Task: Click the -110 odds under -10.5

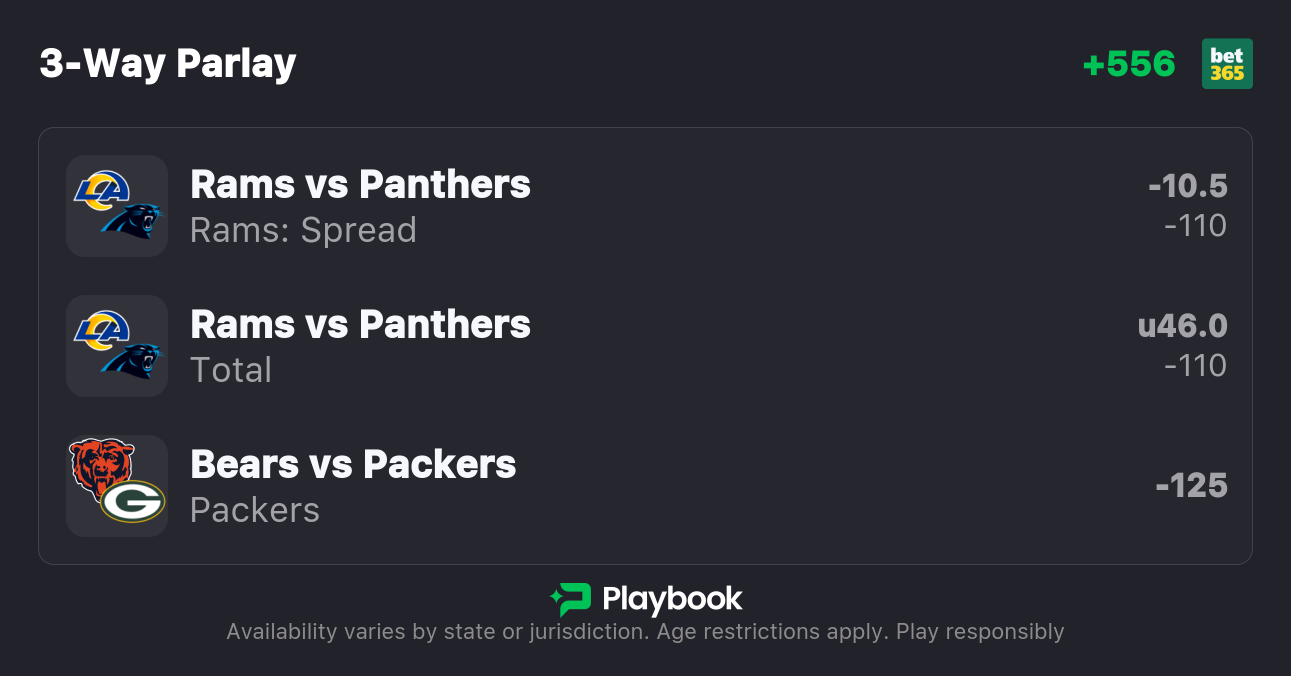Action: (1195, 226)
